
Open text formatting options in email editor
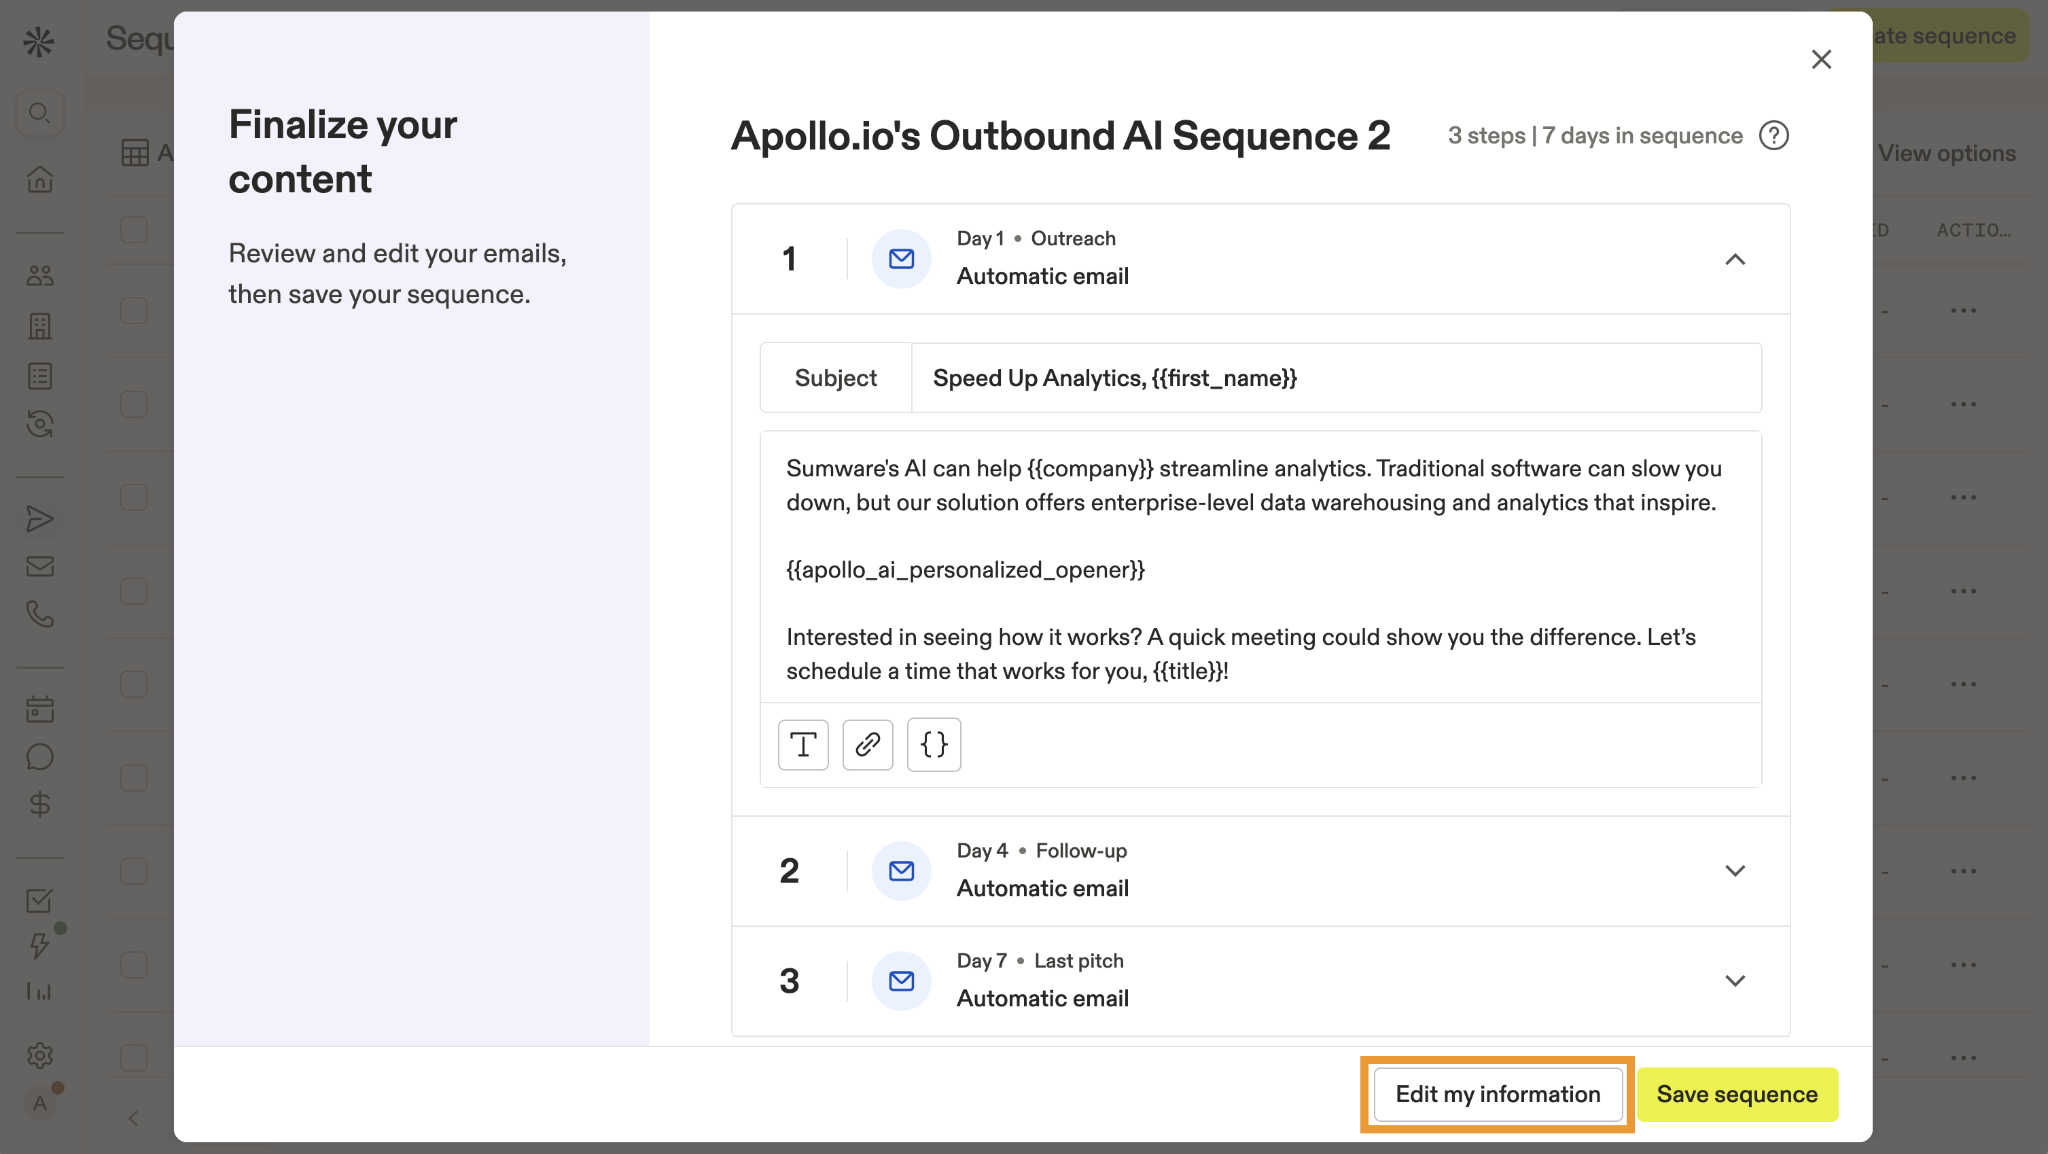tap(803, 744)
